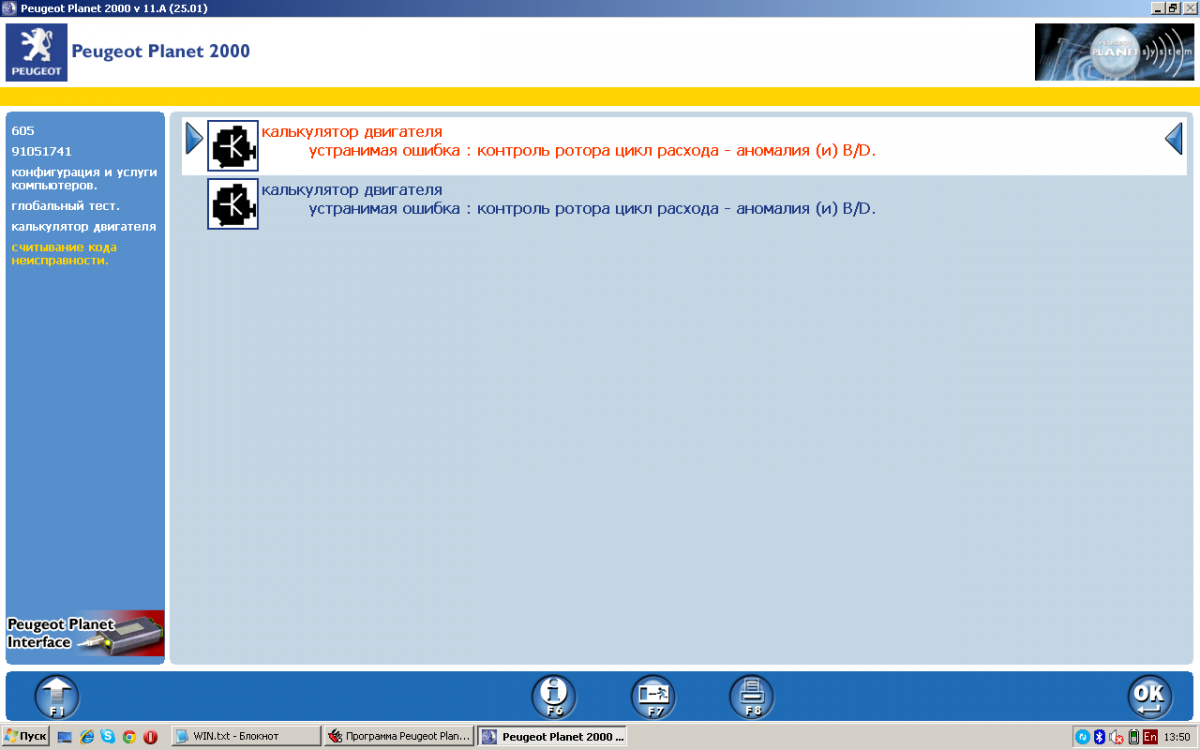Viewport: 1200px width, 750px height.
Task: Launch Chrome from the quick launch bar
Action: point(129,736)
